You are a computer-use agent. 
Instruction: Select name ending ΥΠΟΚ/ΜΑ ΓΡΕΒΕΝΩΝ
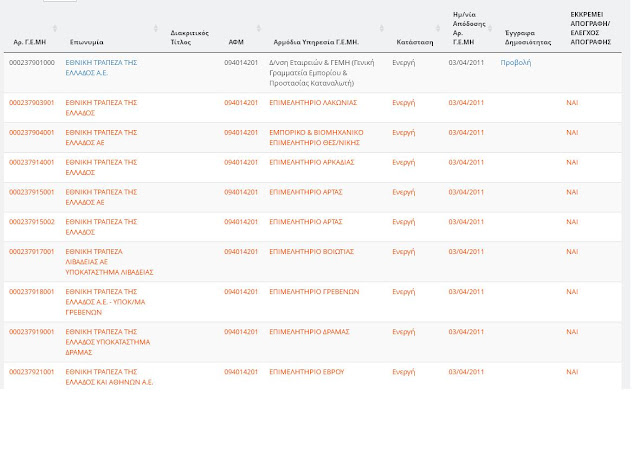coord(105,302)
